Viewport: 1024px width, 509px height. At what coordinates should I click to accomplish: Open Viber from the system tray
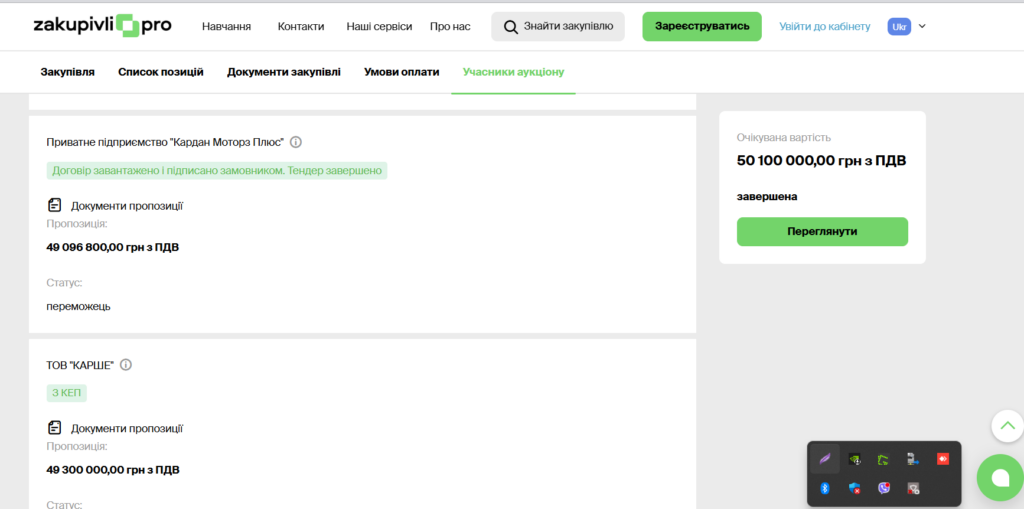coord(884,488)
